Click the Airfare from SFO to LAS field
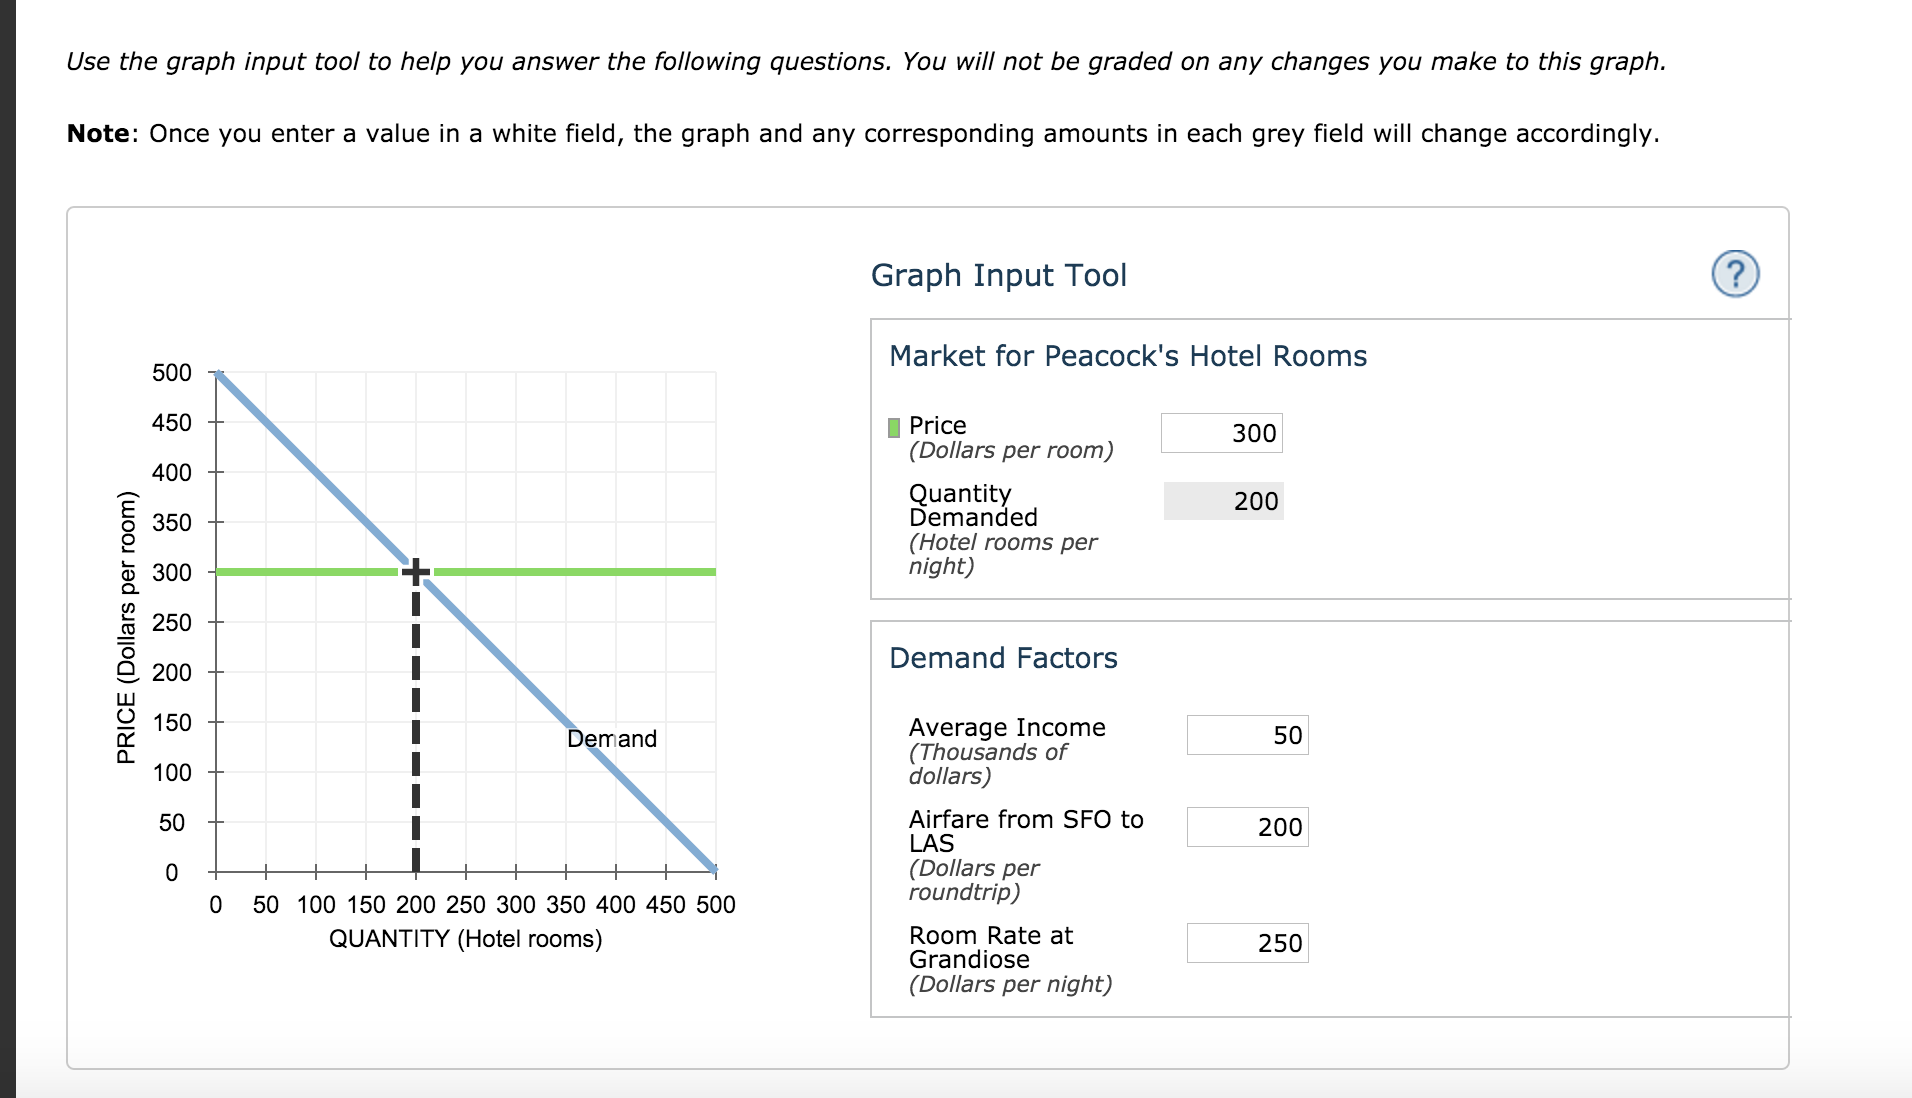Screen dimensions: 1912x1098 [1246, 827]
